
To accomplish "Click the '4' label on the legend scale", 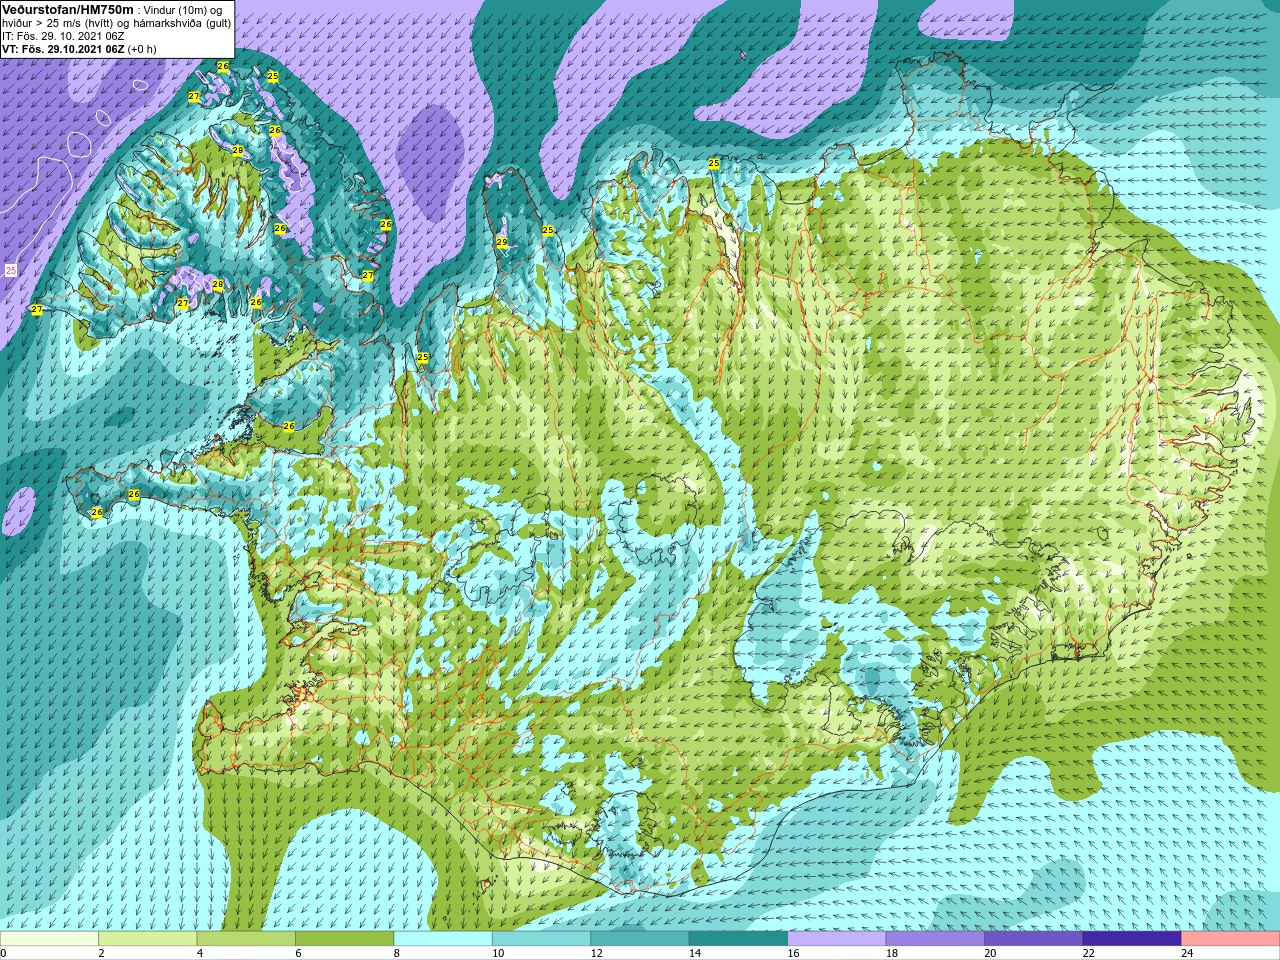I will [x=200, y=953].
